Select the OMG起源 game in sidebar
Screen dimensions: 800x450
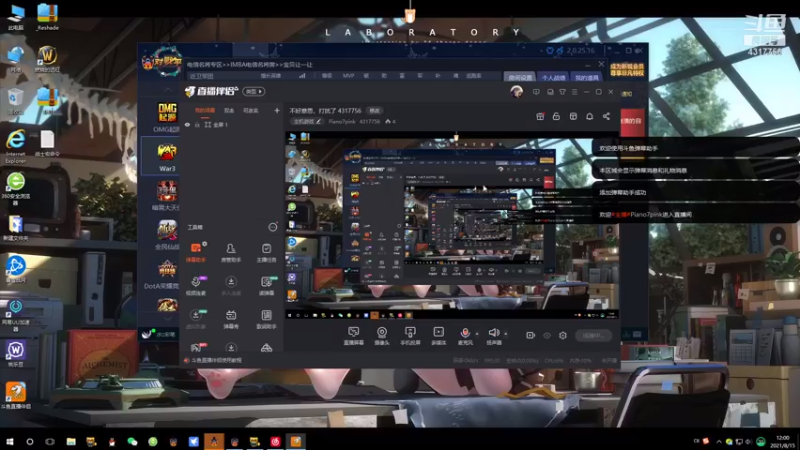[166, 118]
